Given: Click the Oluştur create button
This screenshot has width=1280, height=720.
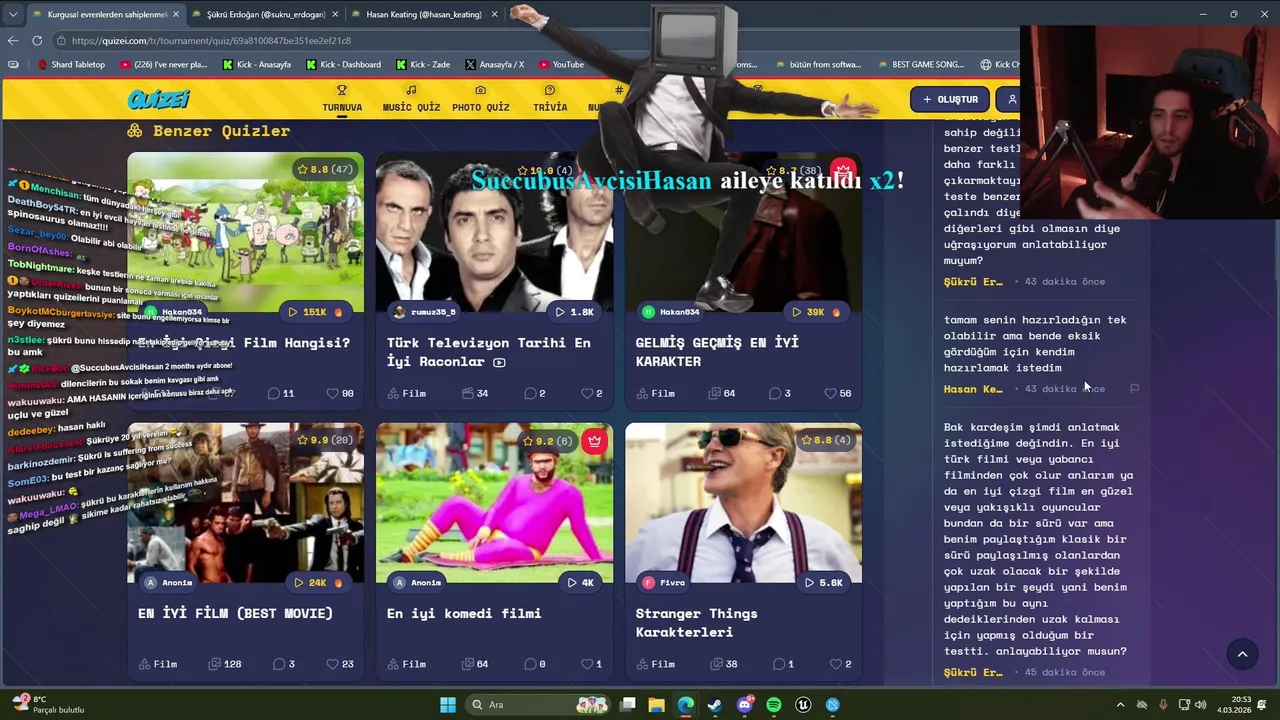Looking at the screenshot, I should pos(950,99).
